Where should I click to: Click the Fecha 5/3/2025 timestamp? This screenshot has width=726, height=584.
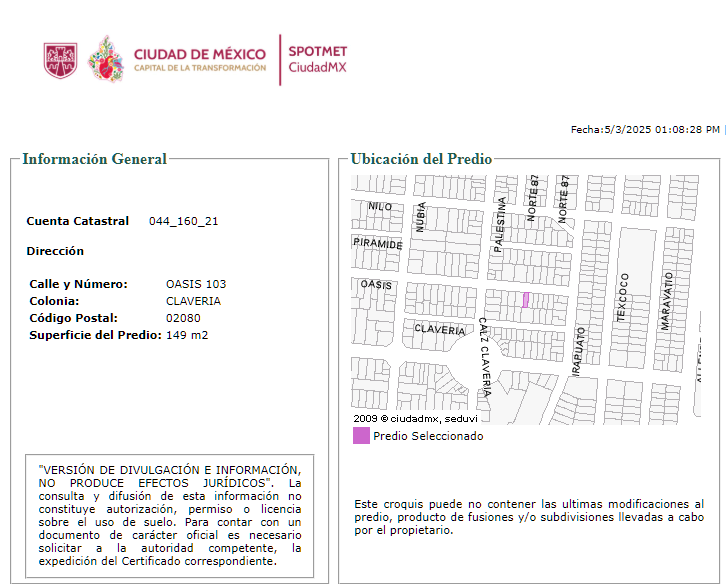pos(645,130)
